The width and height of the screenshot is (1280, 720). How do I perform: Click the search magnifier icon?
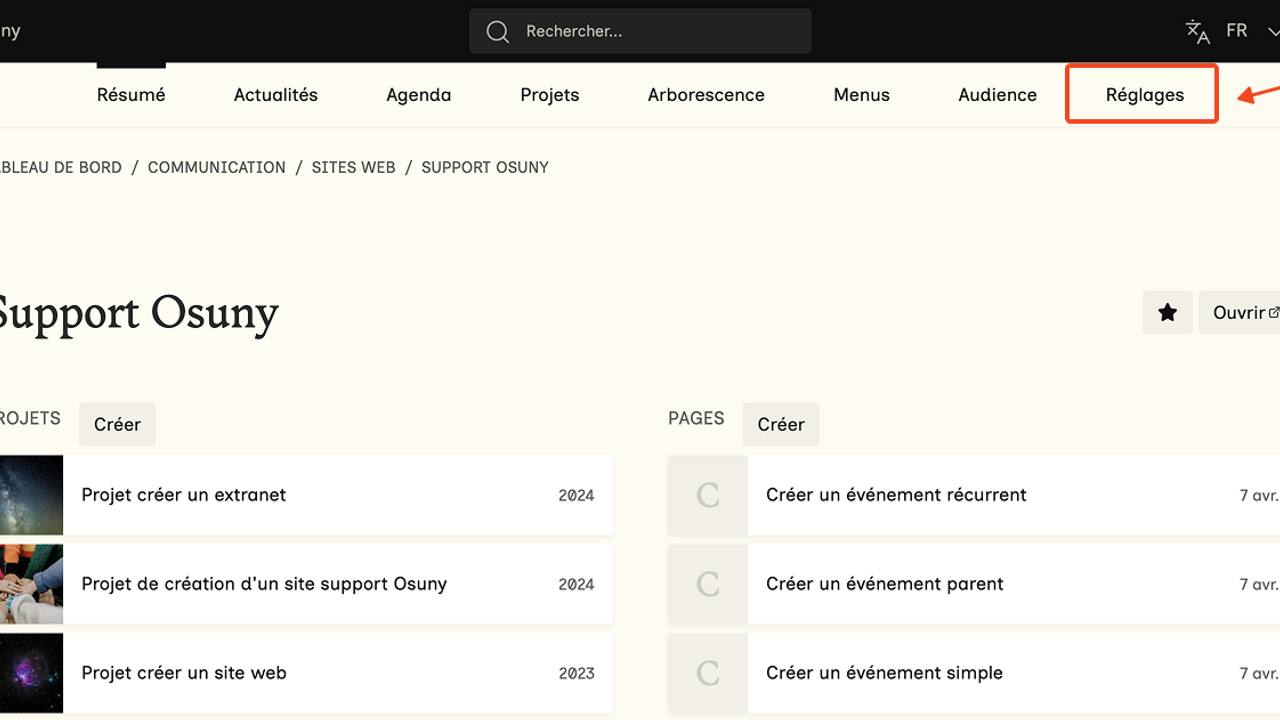click(x=497, y=32)
